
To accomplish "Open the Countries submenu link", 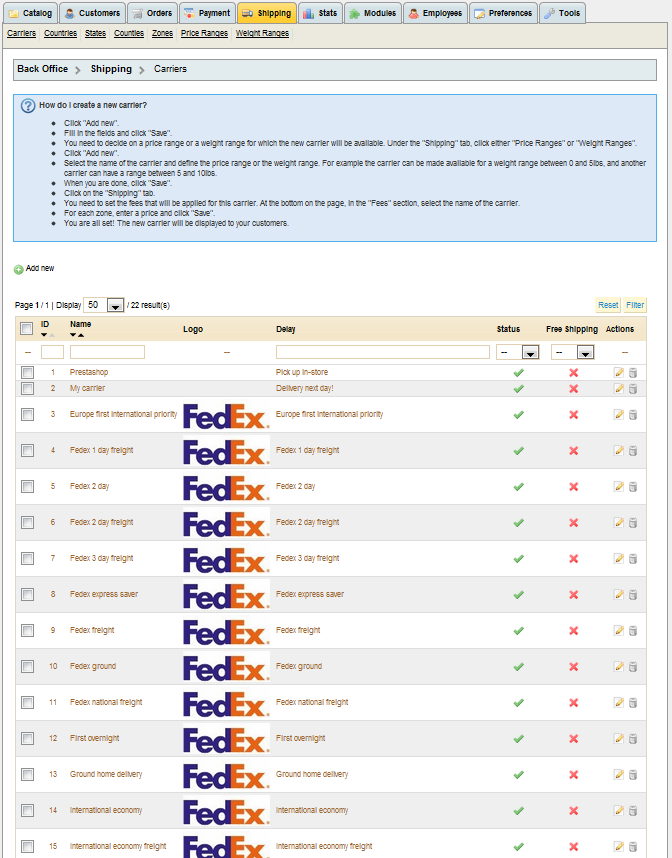I will (x=60, y=33).
